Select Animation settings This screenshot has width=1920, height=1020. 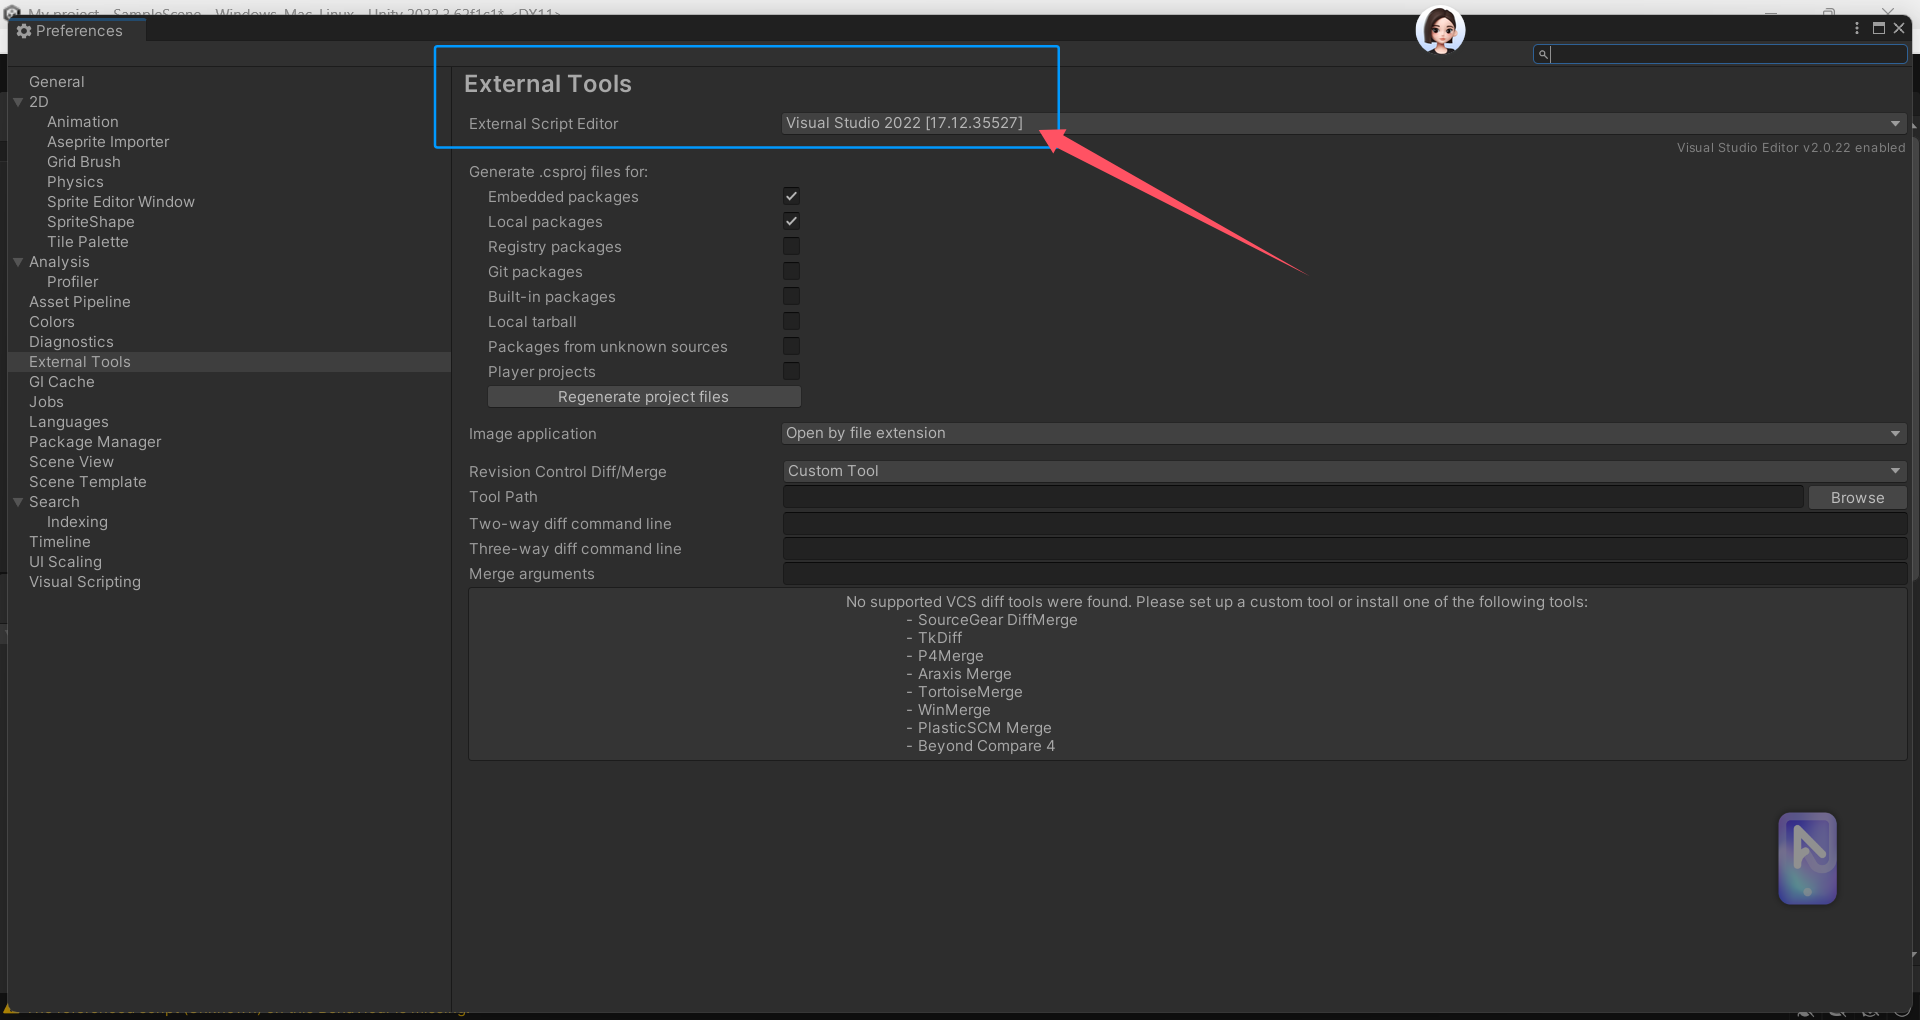[x=83, y=122]
